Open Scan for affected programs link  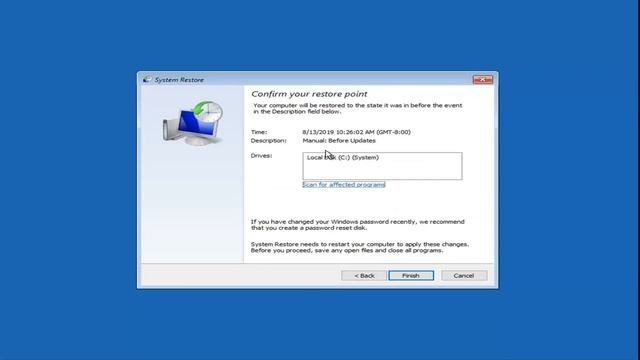(344, 184)
